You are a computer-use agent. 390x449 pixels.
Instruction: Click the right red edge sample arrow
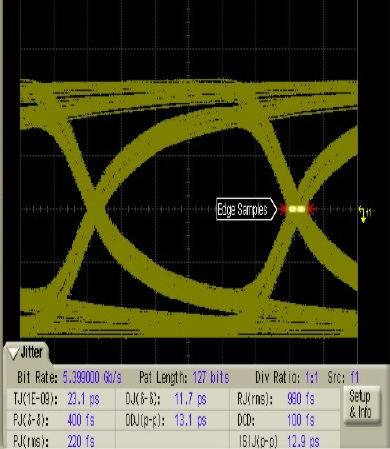pos(312,209)
